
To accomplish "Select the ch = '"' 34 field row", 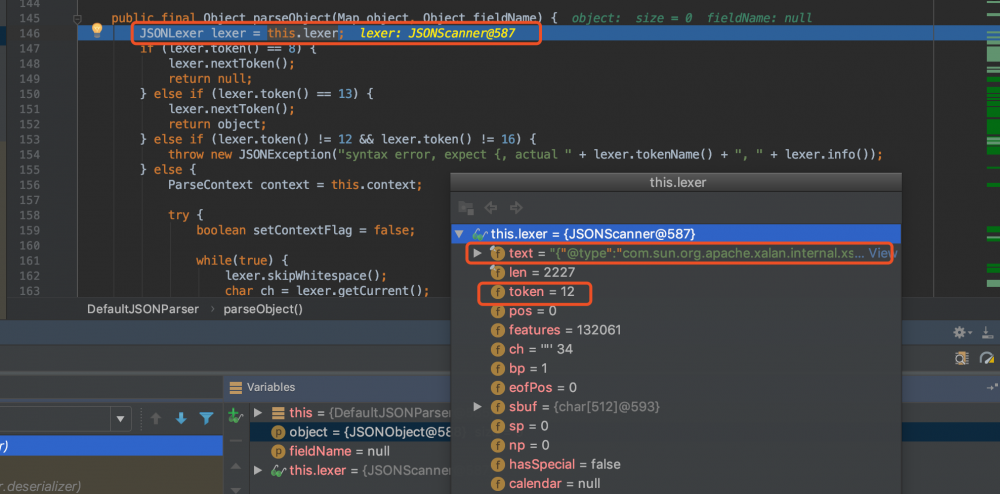I will coord(675,349).
